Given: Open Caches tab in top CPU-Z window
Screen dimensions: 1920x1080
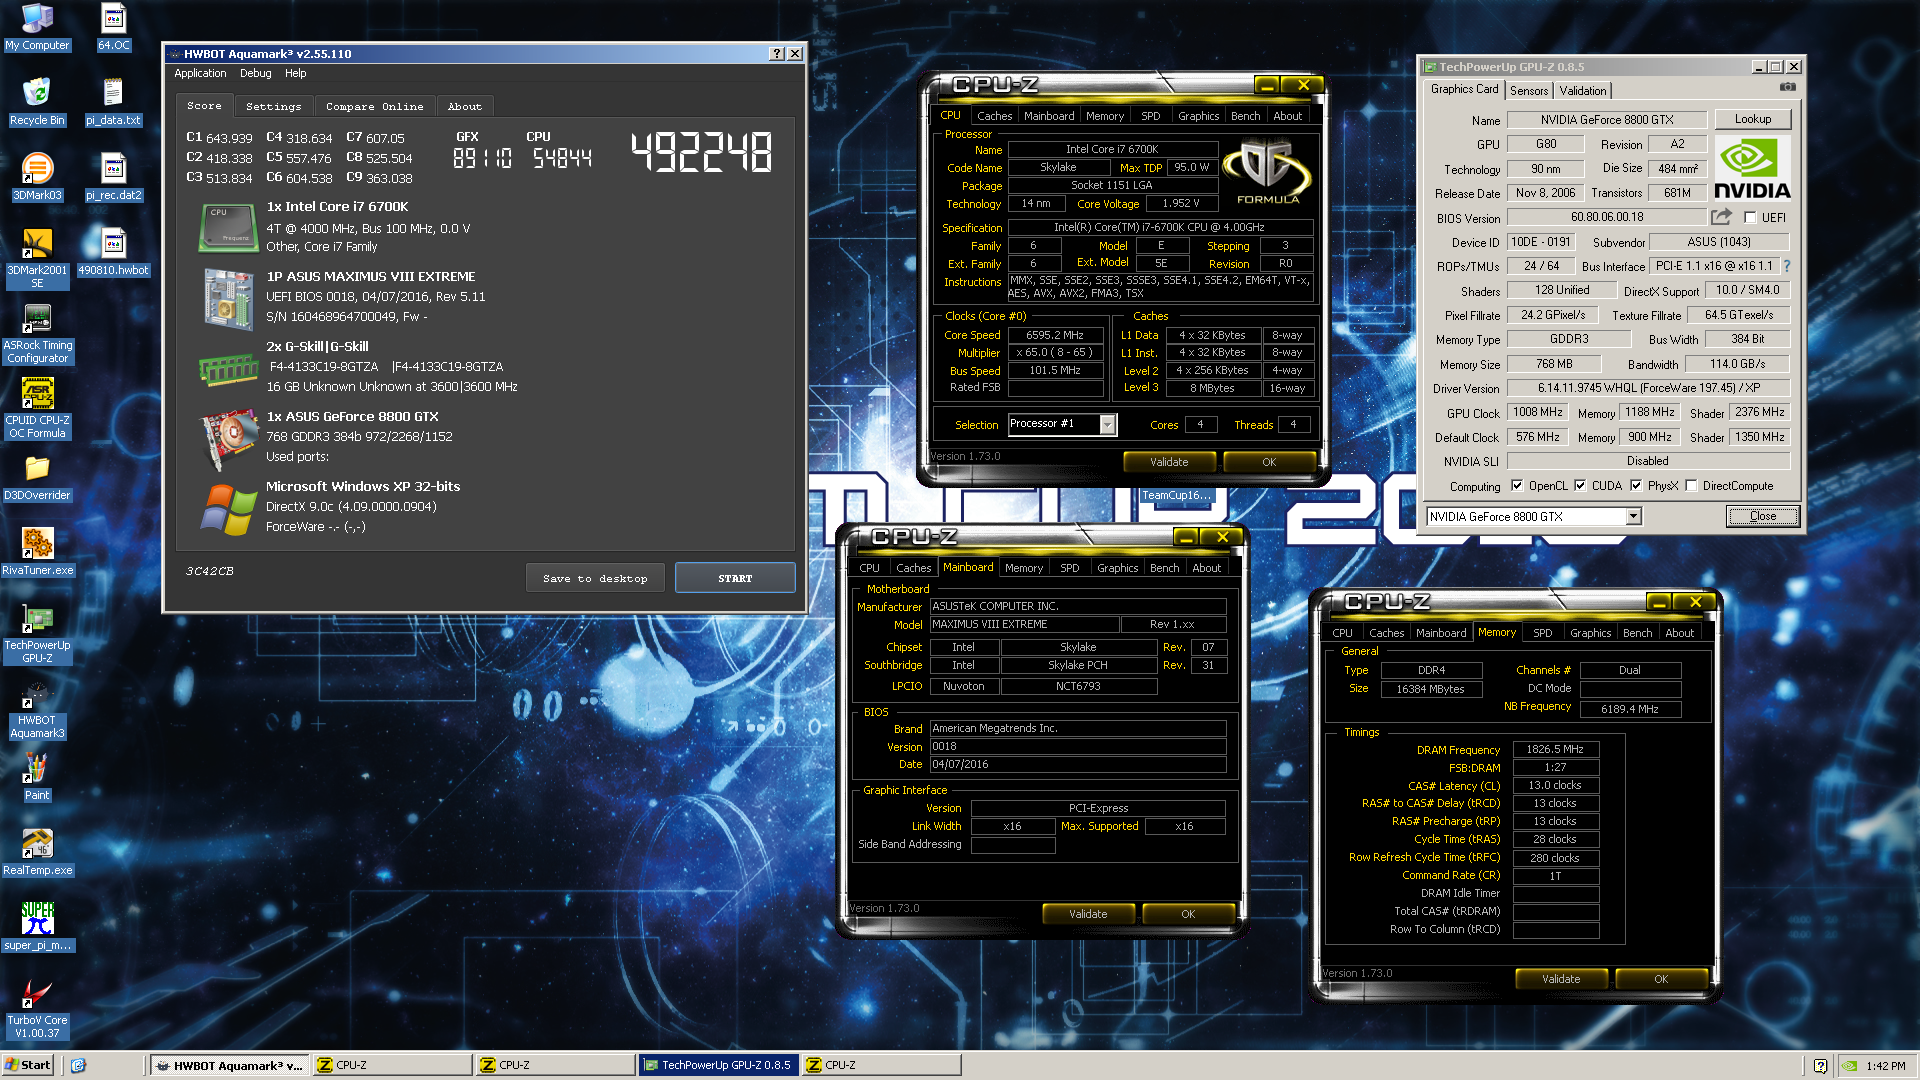Looking at the screenshot, I should point(994,116).
